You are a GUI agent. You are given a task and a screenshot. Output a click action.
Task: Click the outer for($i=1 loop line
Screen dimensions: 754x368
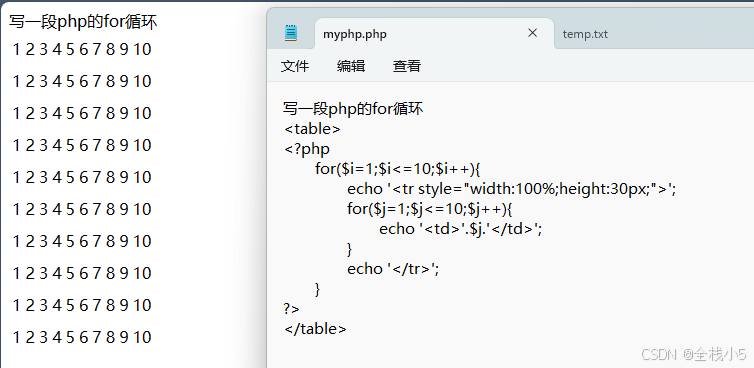point(398,169)
